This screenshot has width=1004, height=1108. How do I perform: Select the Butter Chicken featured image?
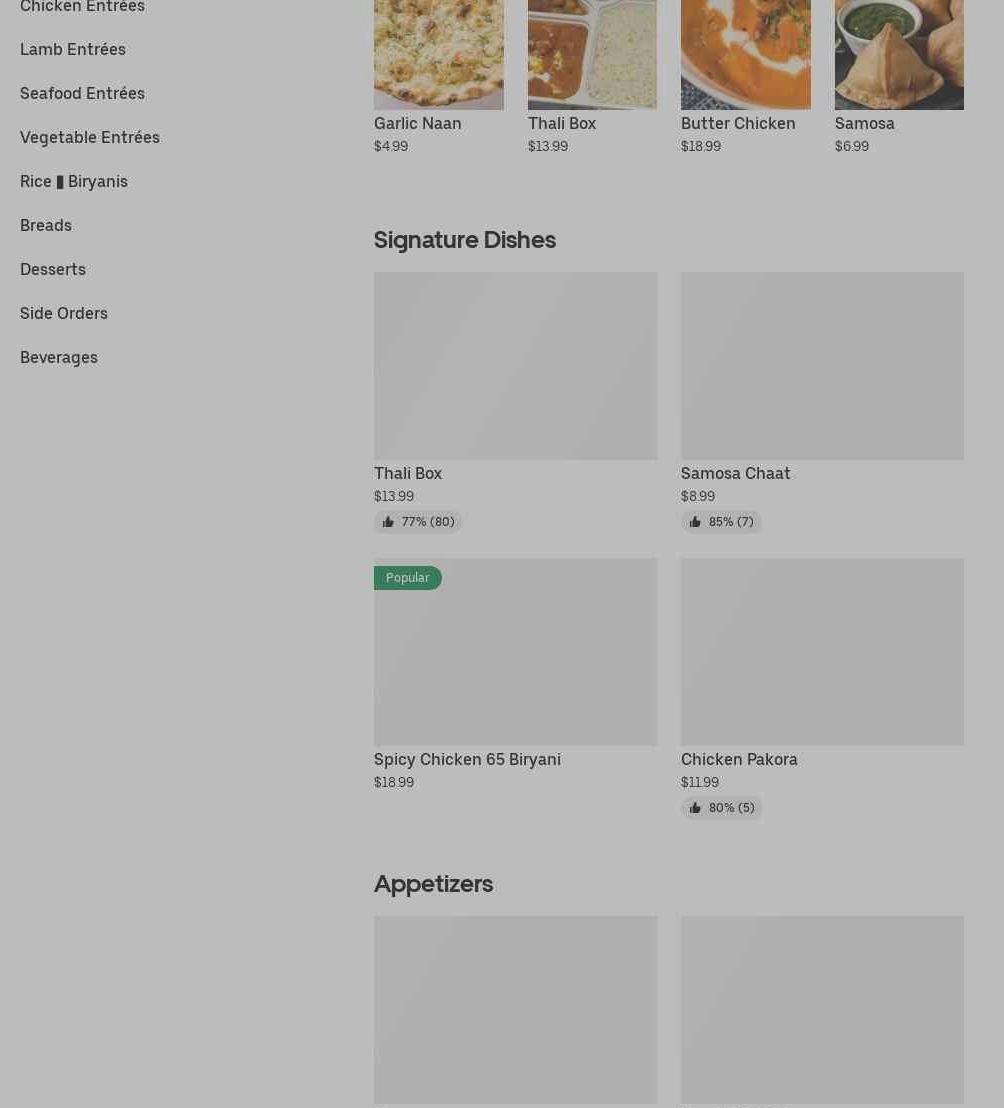746,54
